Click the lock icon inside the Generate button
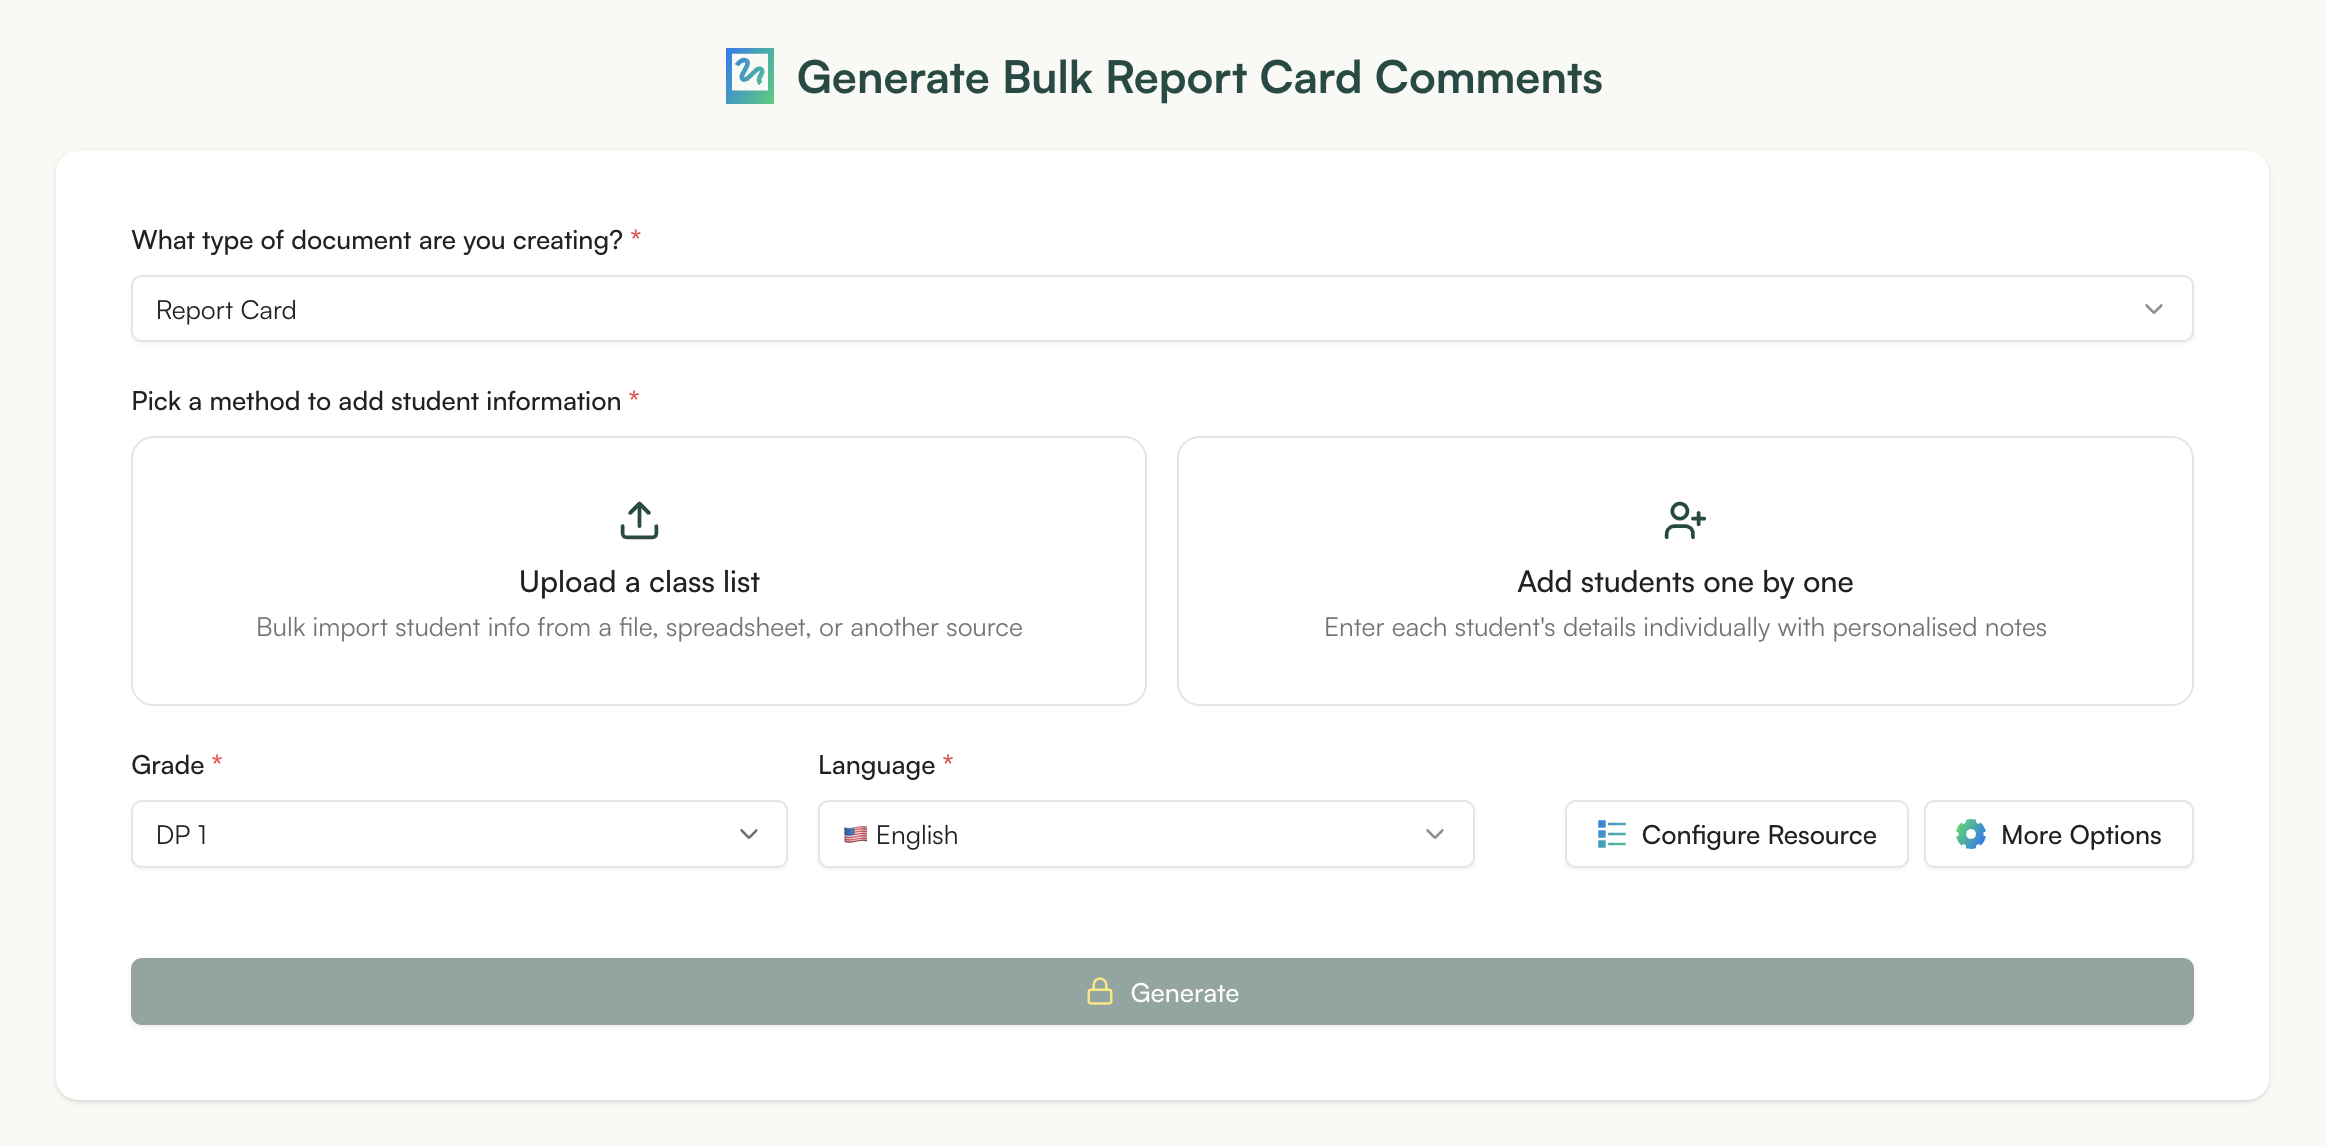Image resolution: width=2326 pixels, height=1146 pixels. pyautogui.click(x=1100, y=992)
